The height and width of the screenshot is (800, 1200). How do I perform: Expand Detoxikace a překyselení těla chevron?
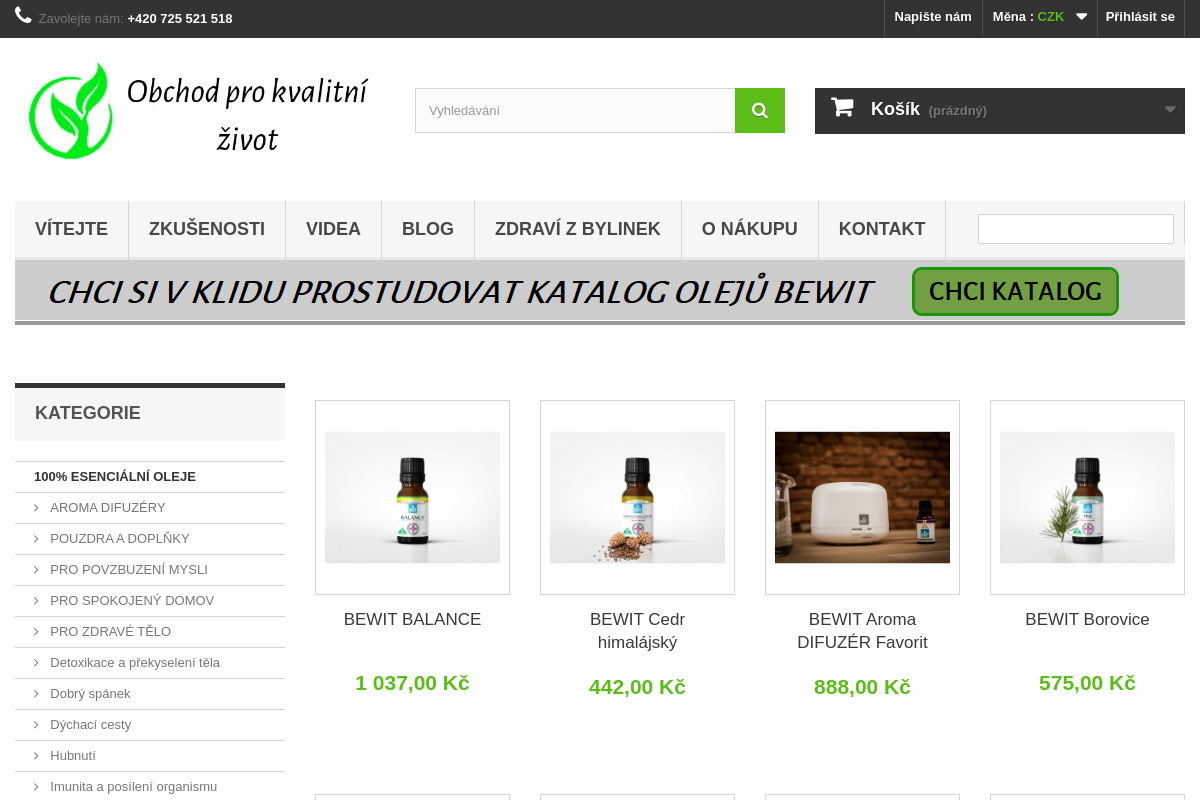pos(36,663)
